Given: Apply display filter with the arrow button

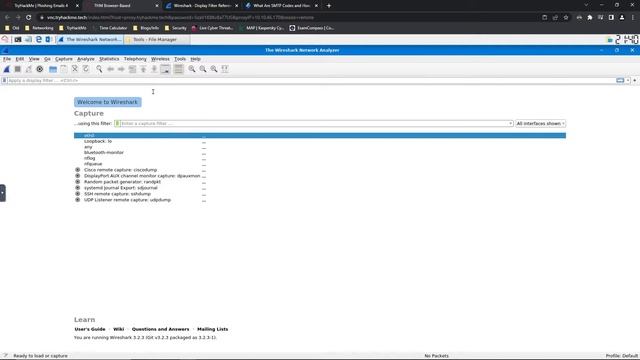Looking at the screenshot, I should click(620, 80).
